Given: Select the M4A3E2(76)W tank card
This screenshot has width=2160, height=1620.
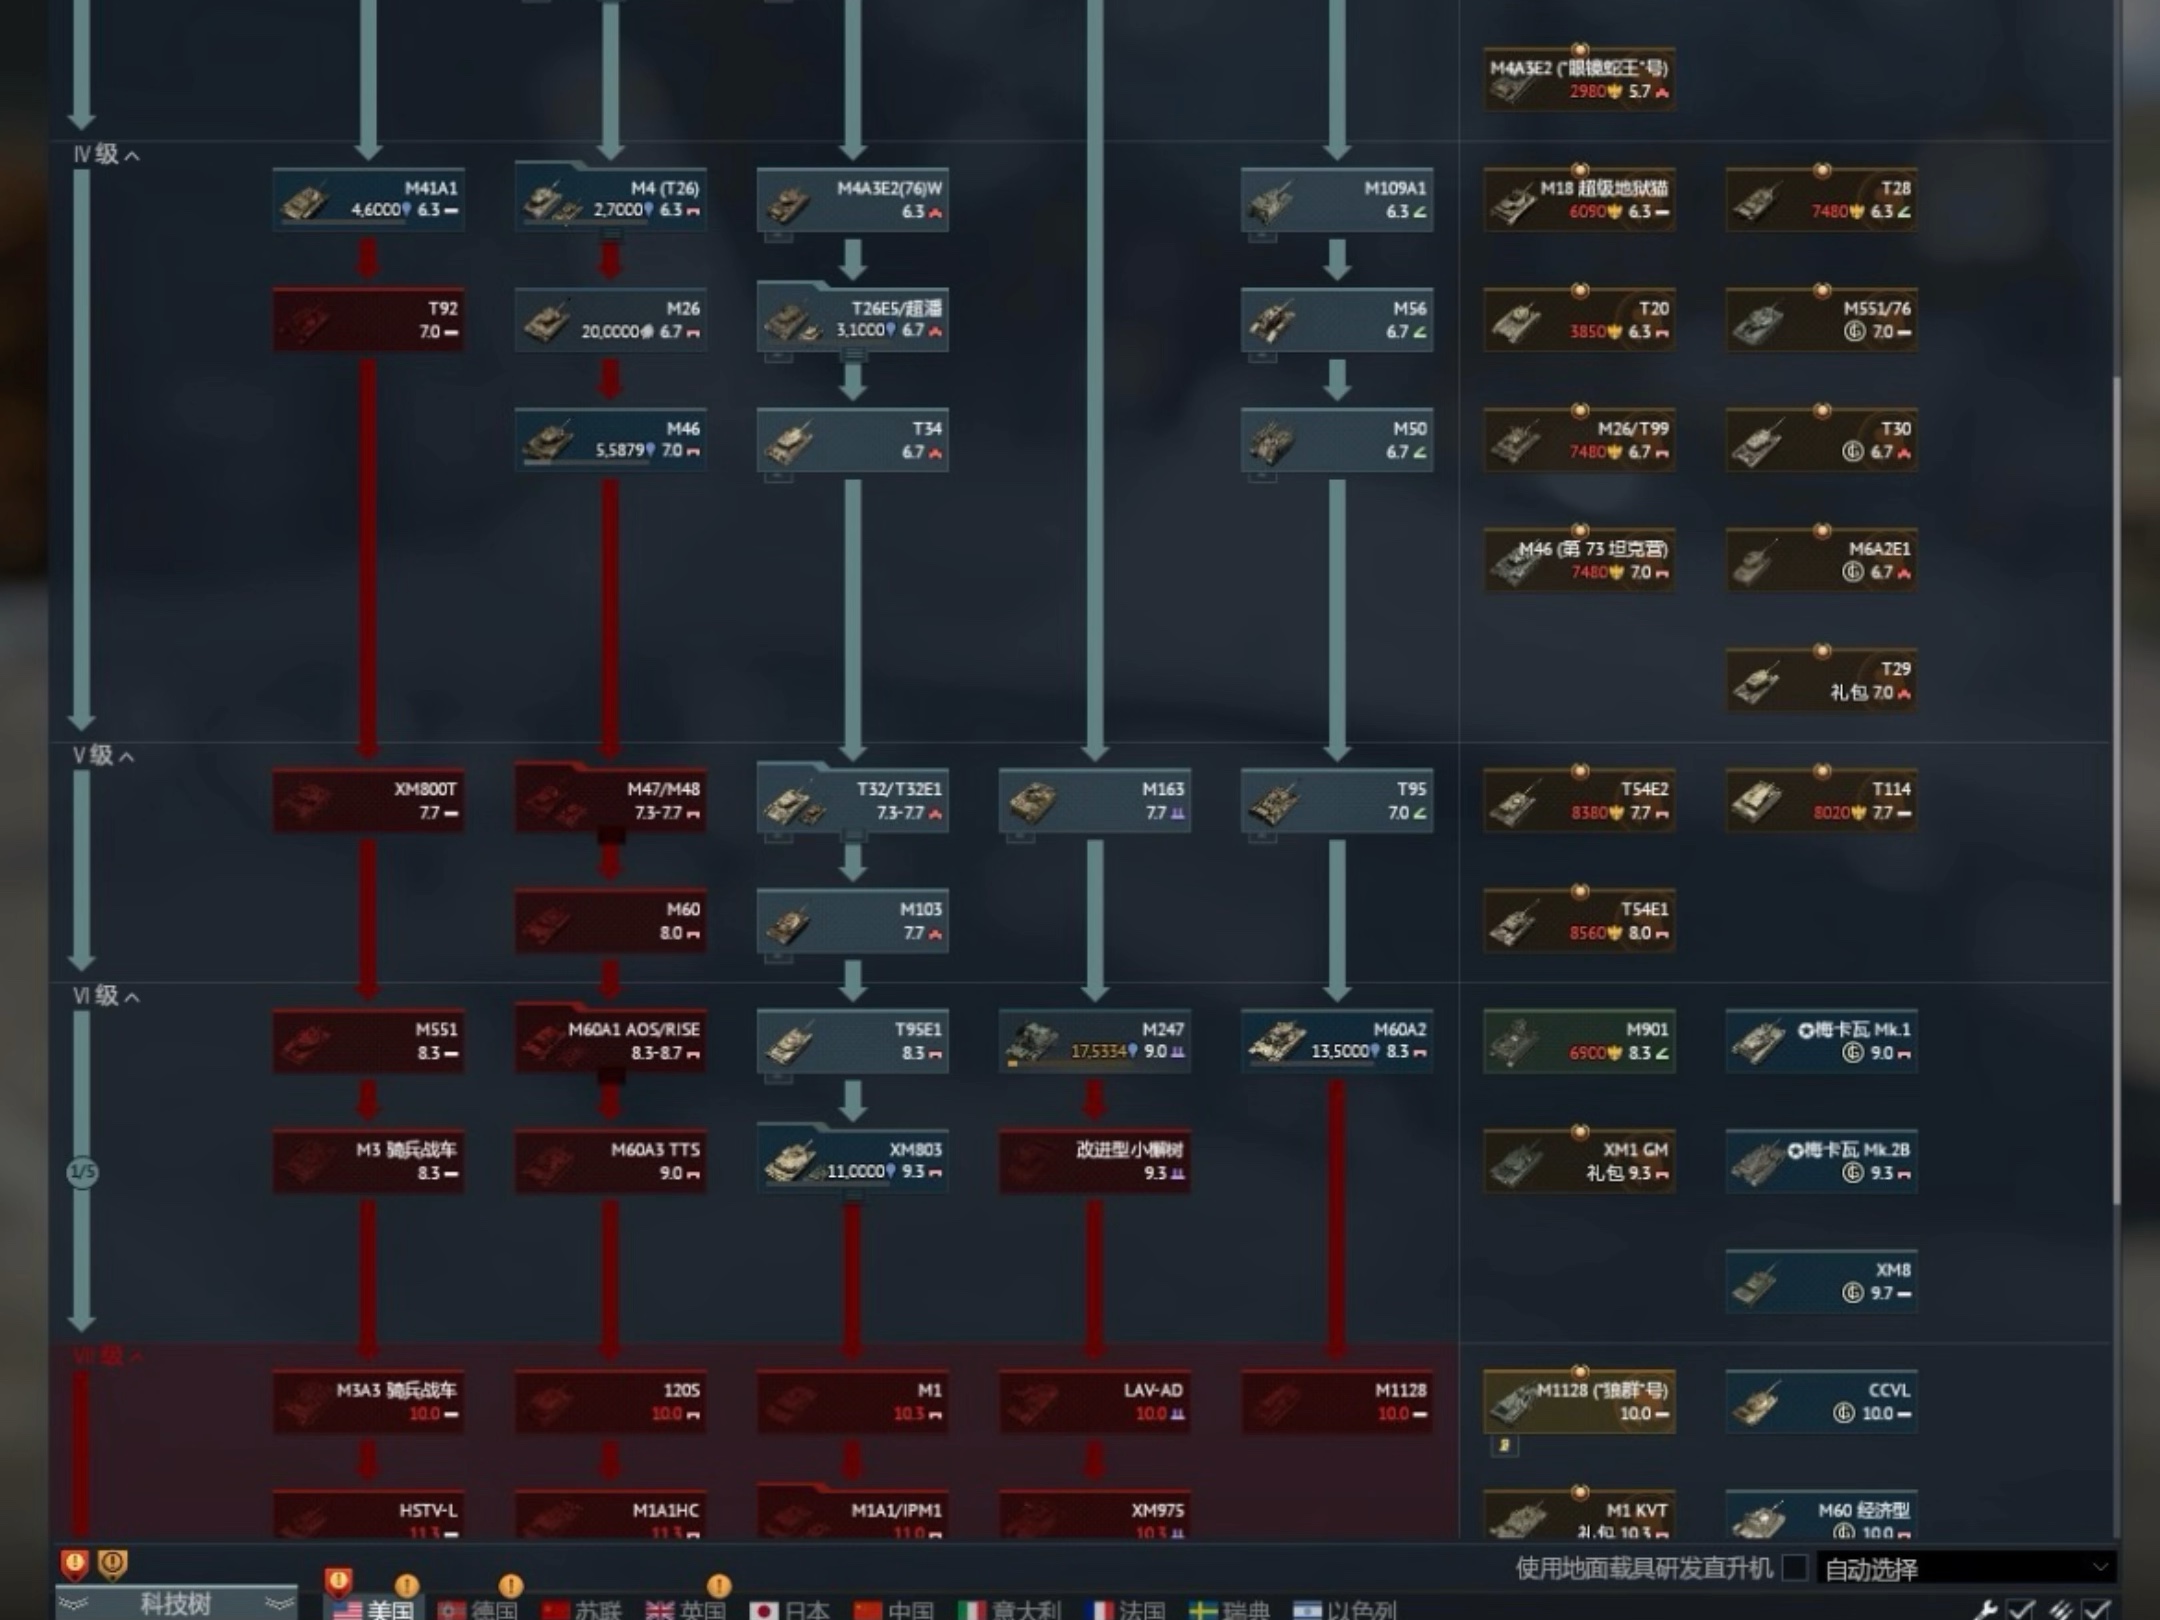Looking at the screenshot, I should pyautogui.click(x=852, y=200).
